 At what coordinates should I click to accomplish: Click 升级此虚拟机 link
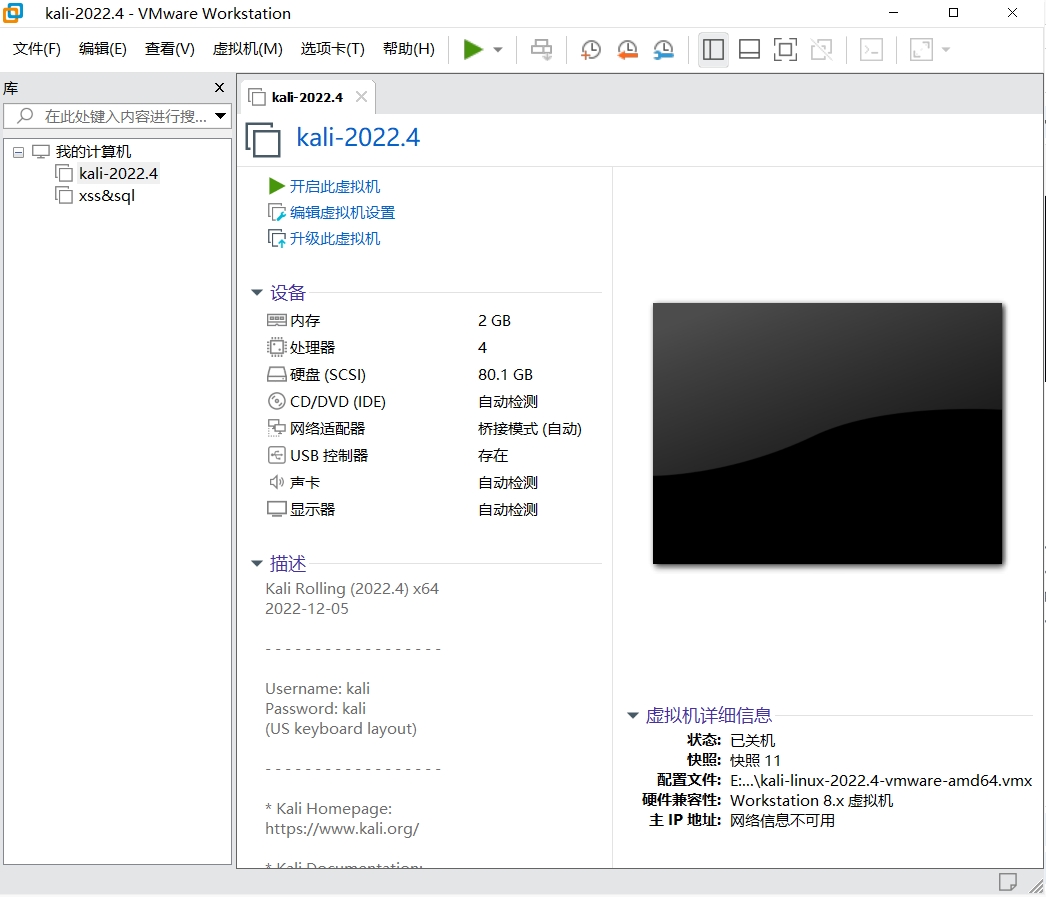(334, 238)
